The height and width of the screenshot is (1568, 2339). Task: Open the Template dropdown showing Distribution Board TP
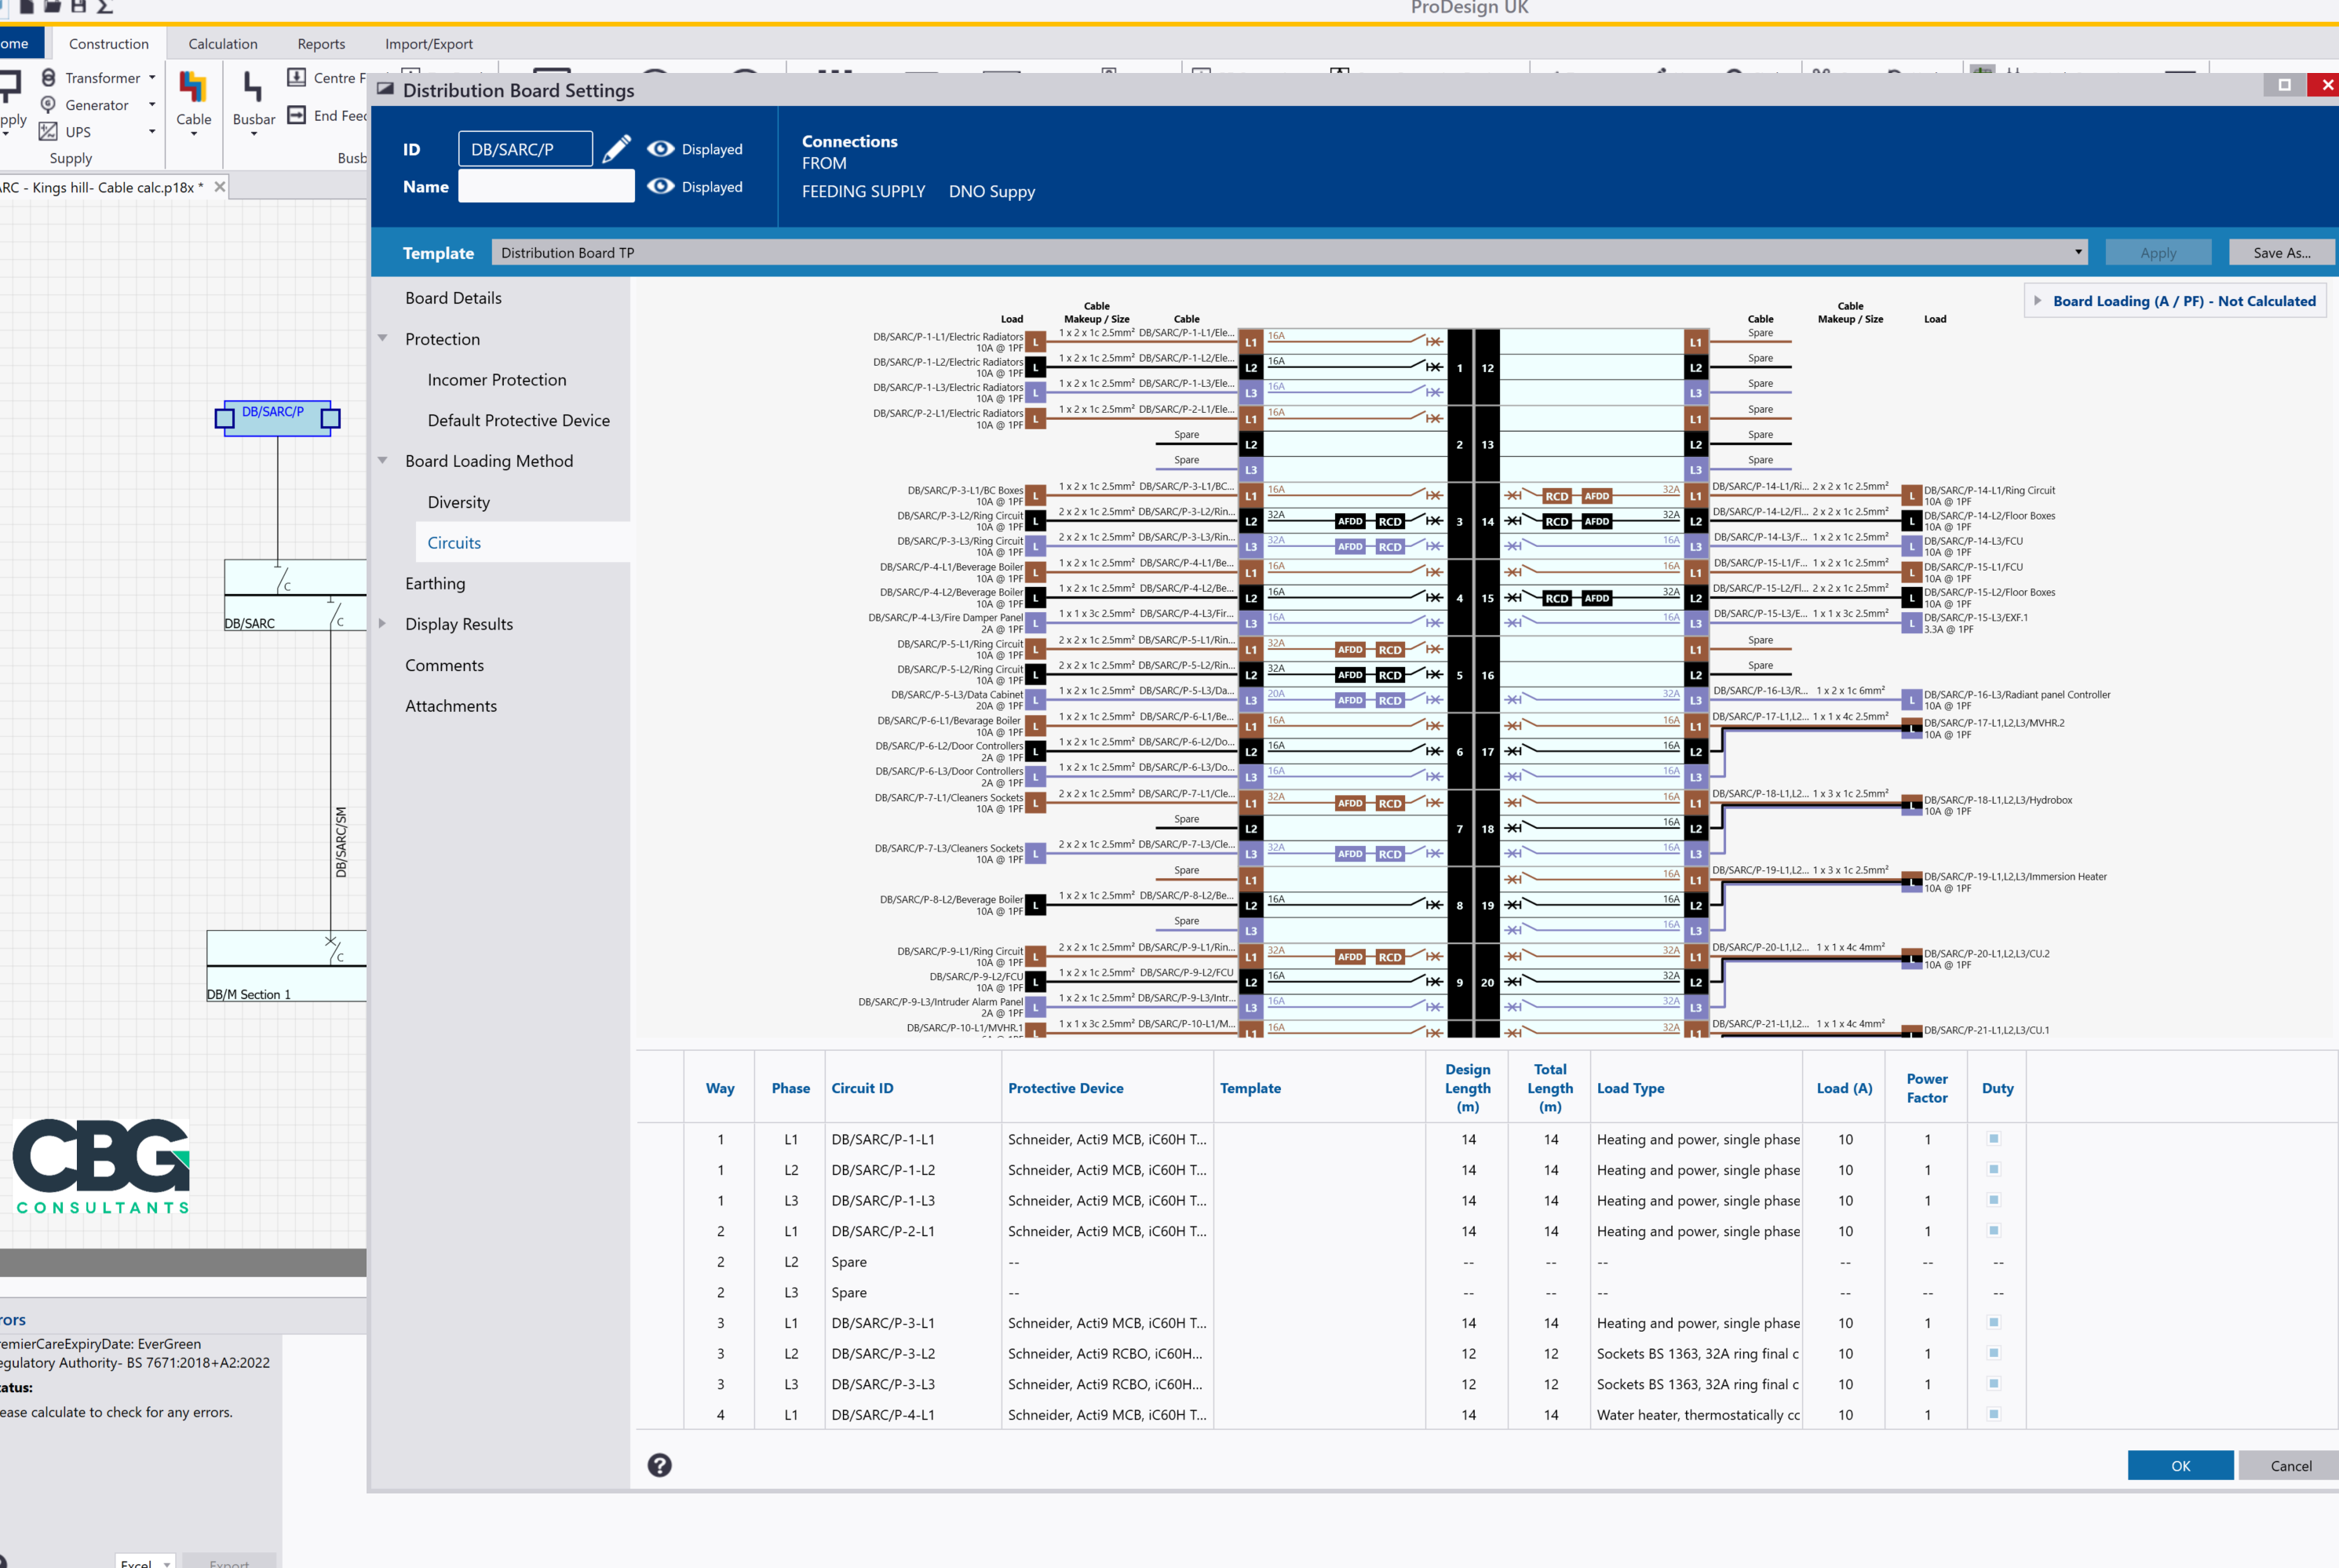2078,252
